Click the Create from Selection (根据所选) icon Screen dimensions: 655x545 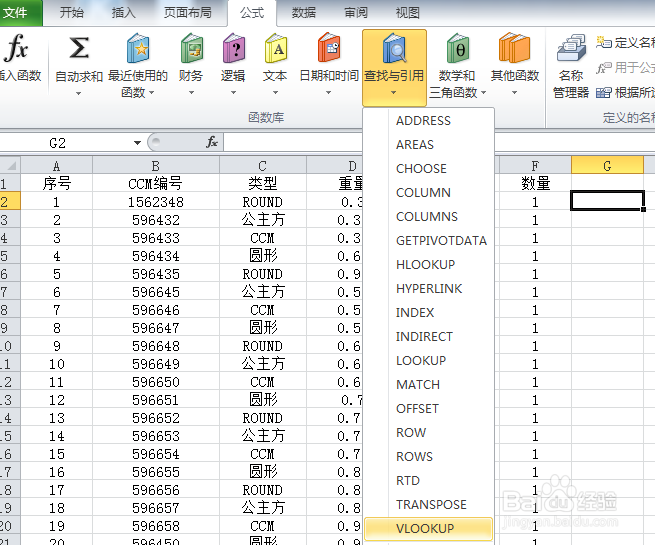click(604, 92)
